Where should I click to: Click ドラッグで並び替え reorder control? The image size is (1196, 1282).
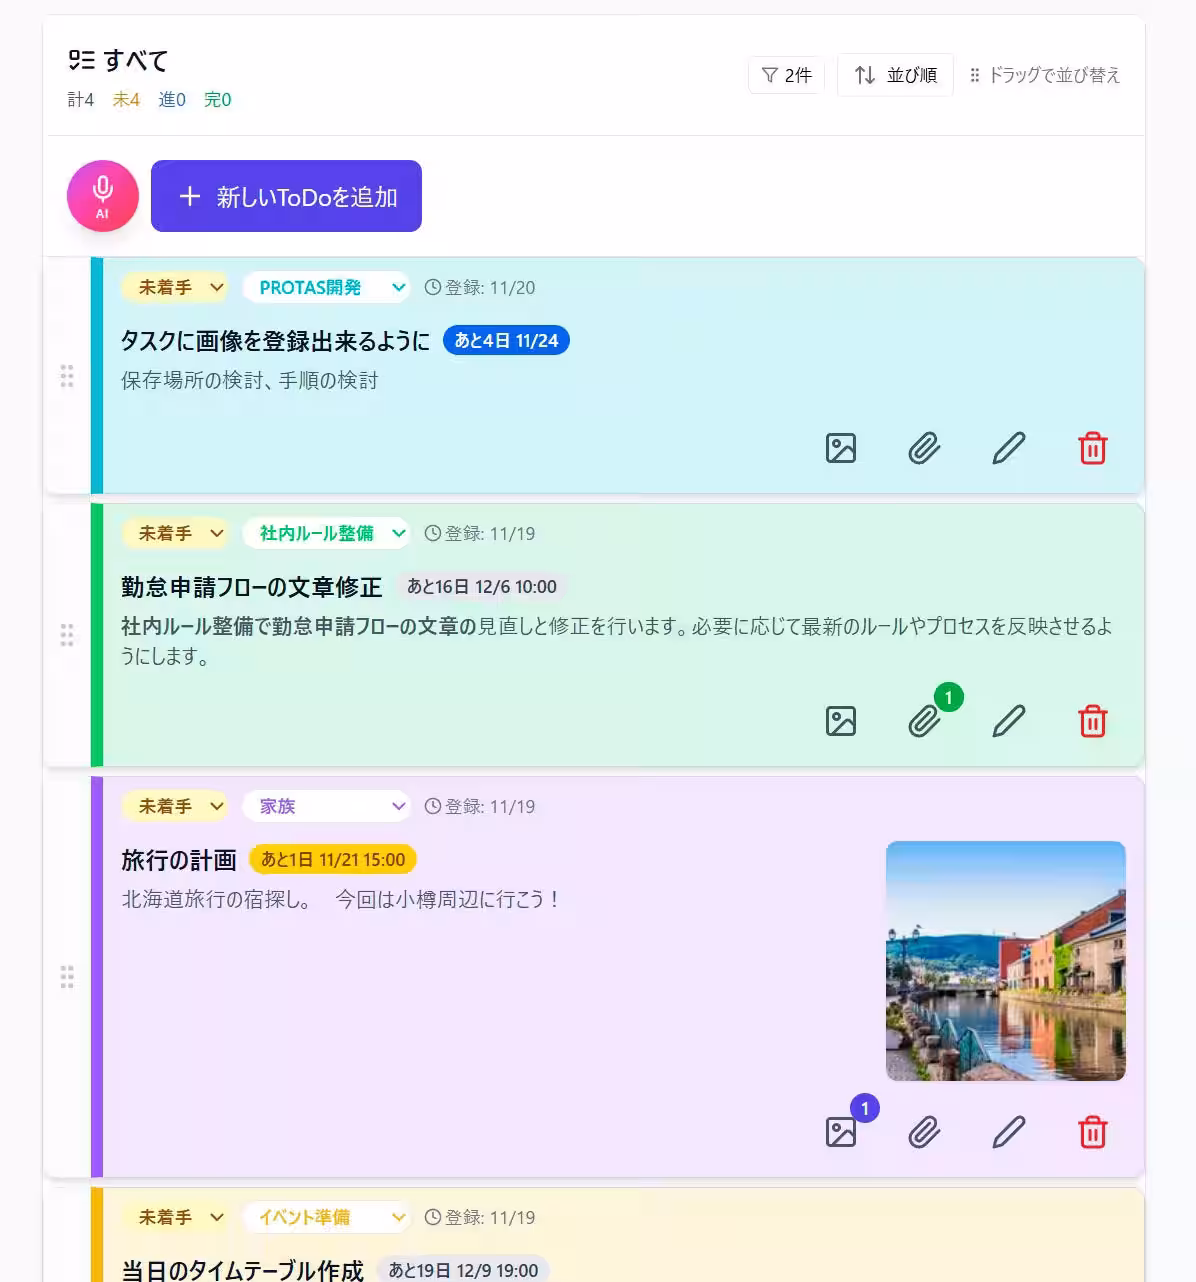click(1046, 75)
